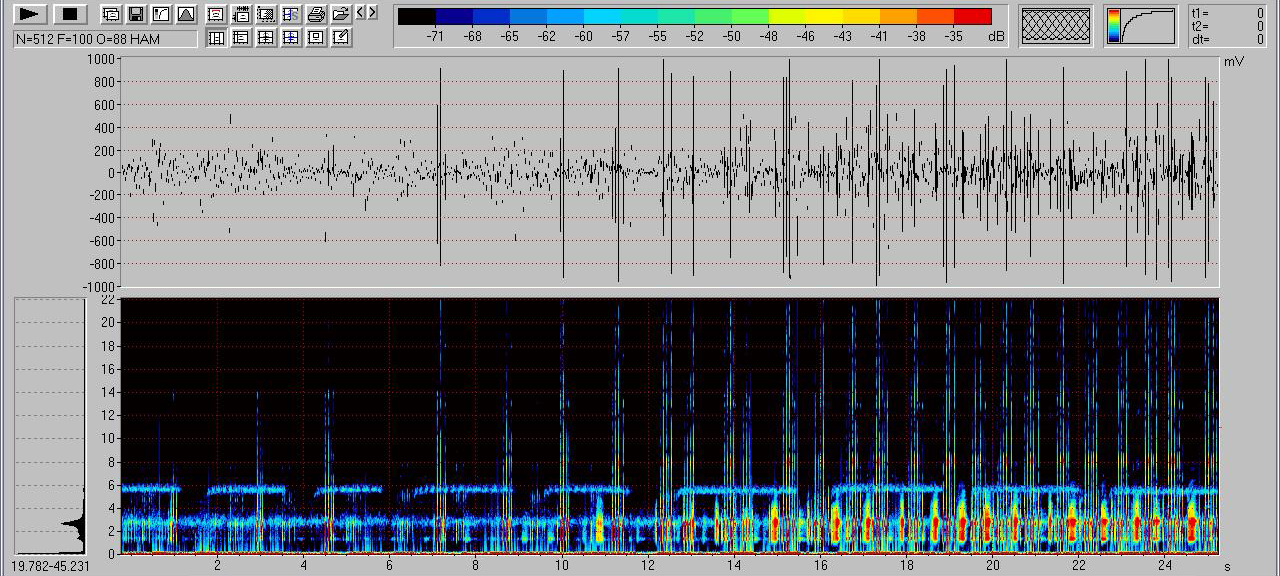Toggle the four-pane grid button with blue line
The width and height of the screenshot is (1280, 576).
click(x=291, y=38)
